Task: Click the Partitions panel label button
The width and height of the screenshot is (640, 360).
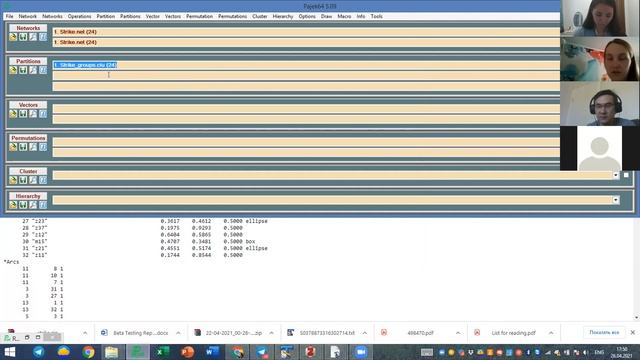Action: 28,61
